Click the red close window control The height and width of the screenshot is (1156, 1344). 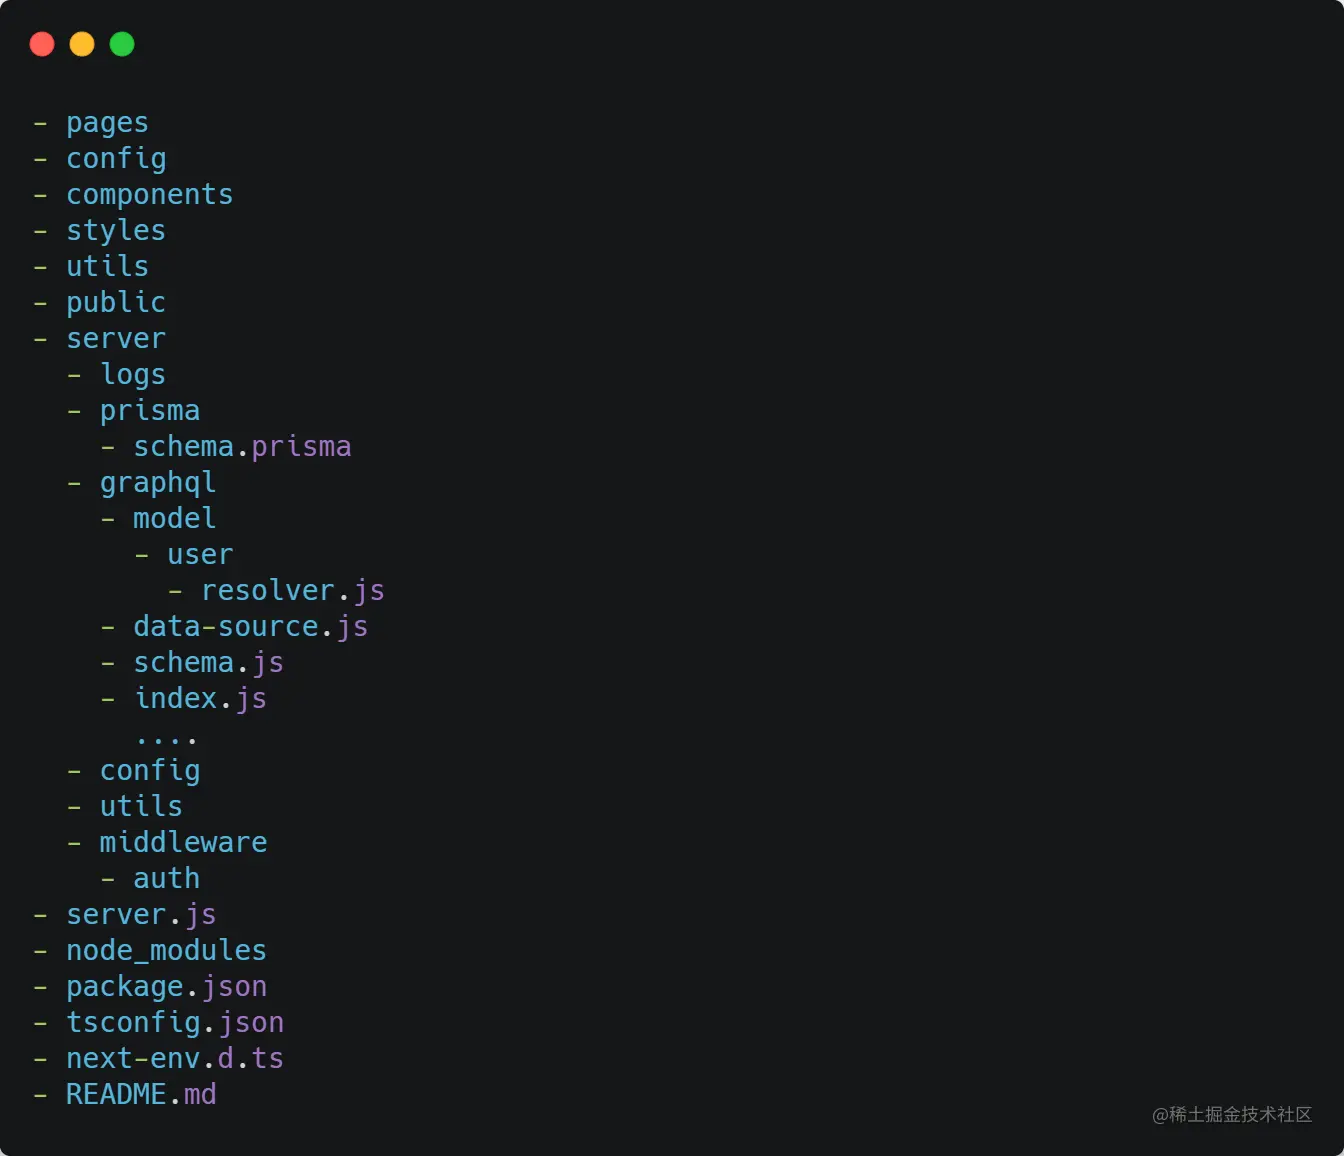click(x=42, y=44)
